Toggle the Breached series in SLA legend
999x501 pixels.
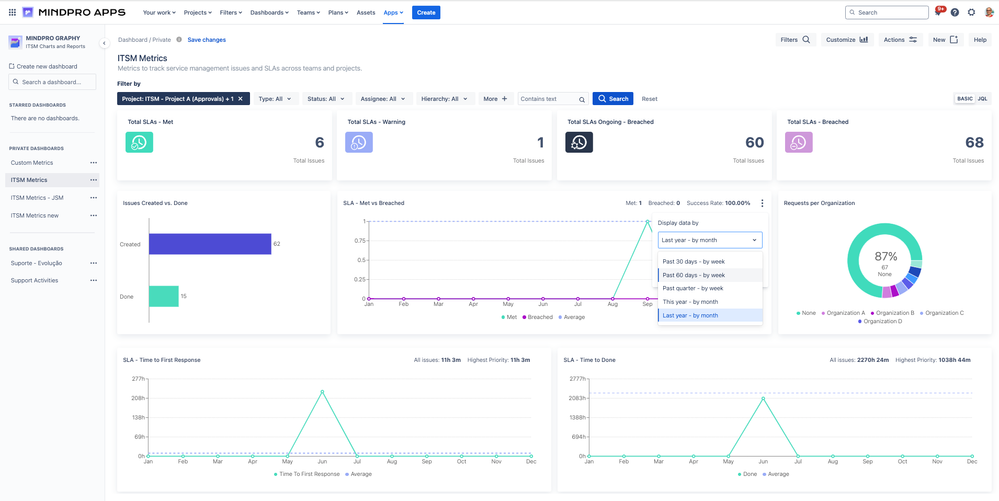click(x=538, y=317)
